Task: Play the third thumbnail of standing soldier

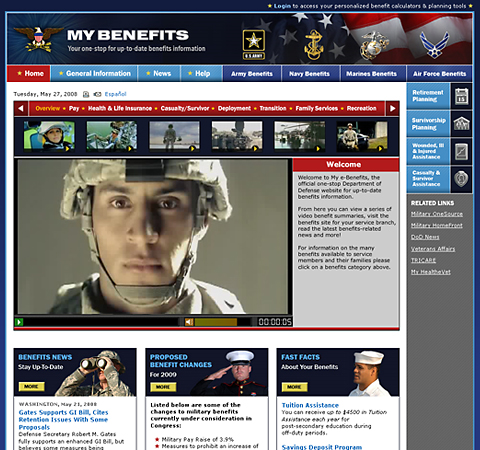Action: pos(174,136)
